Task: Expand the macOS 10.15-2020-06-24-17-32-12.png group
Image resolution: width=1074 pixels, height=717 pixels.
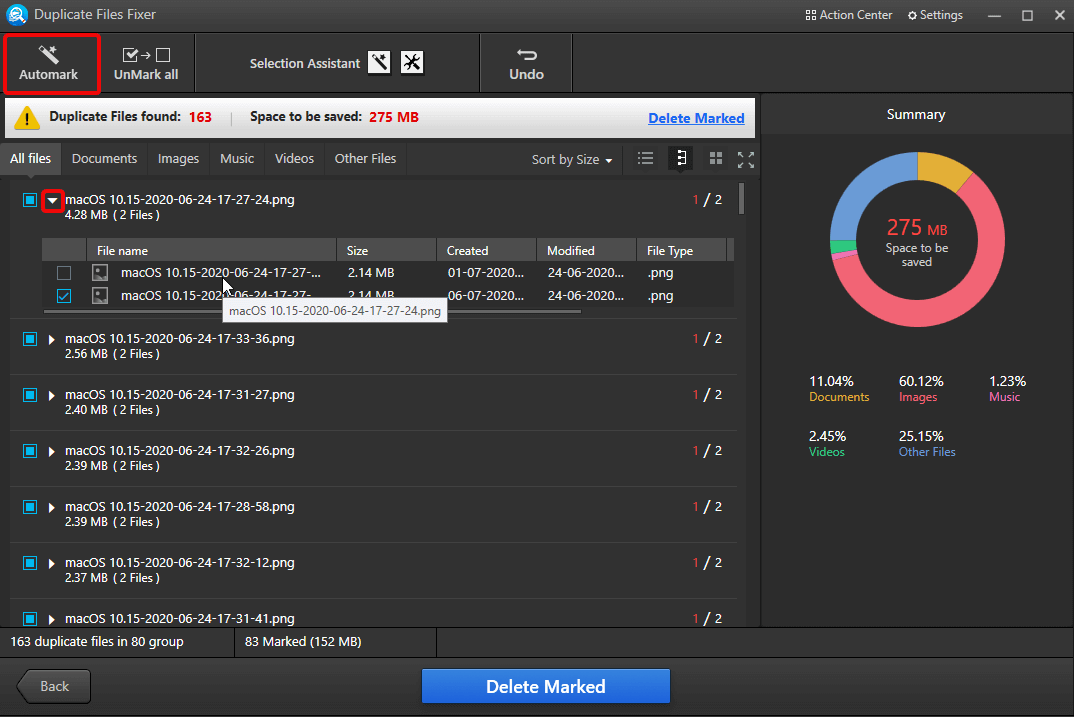Action: point(51,564)
